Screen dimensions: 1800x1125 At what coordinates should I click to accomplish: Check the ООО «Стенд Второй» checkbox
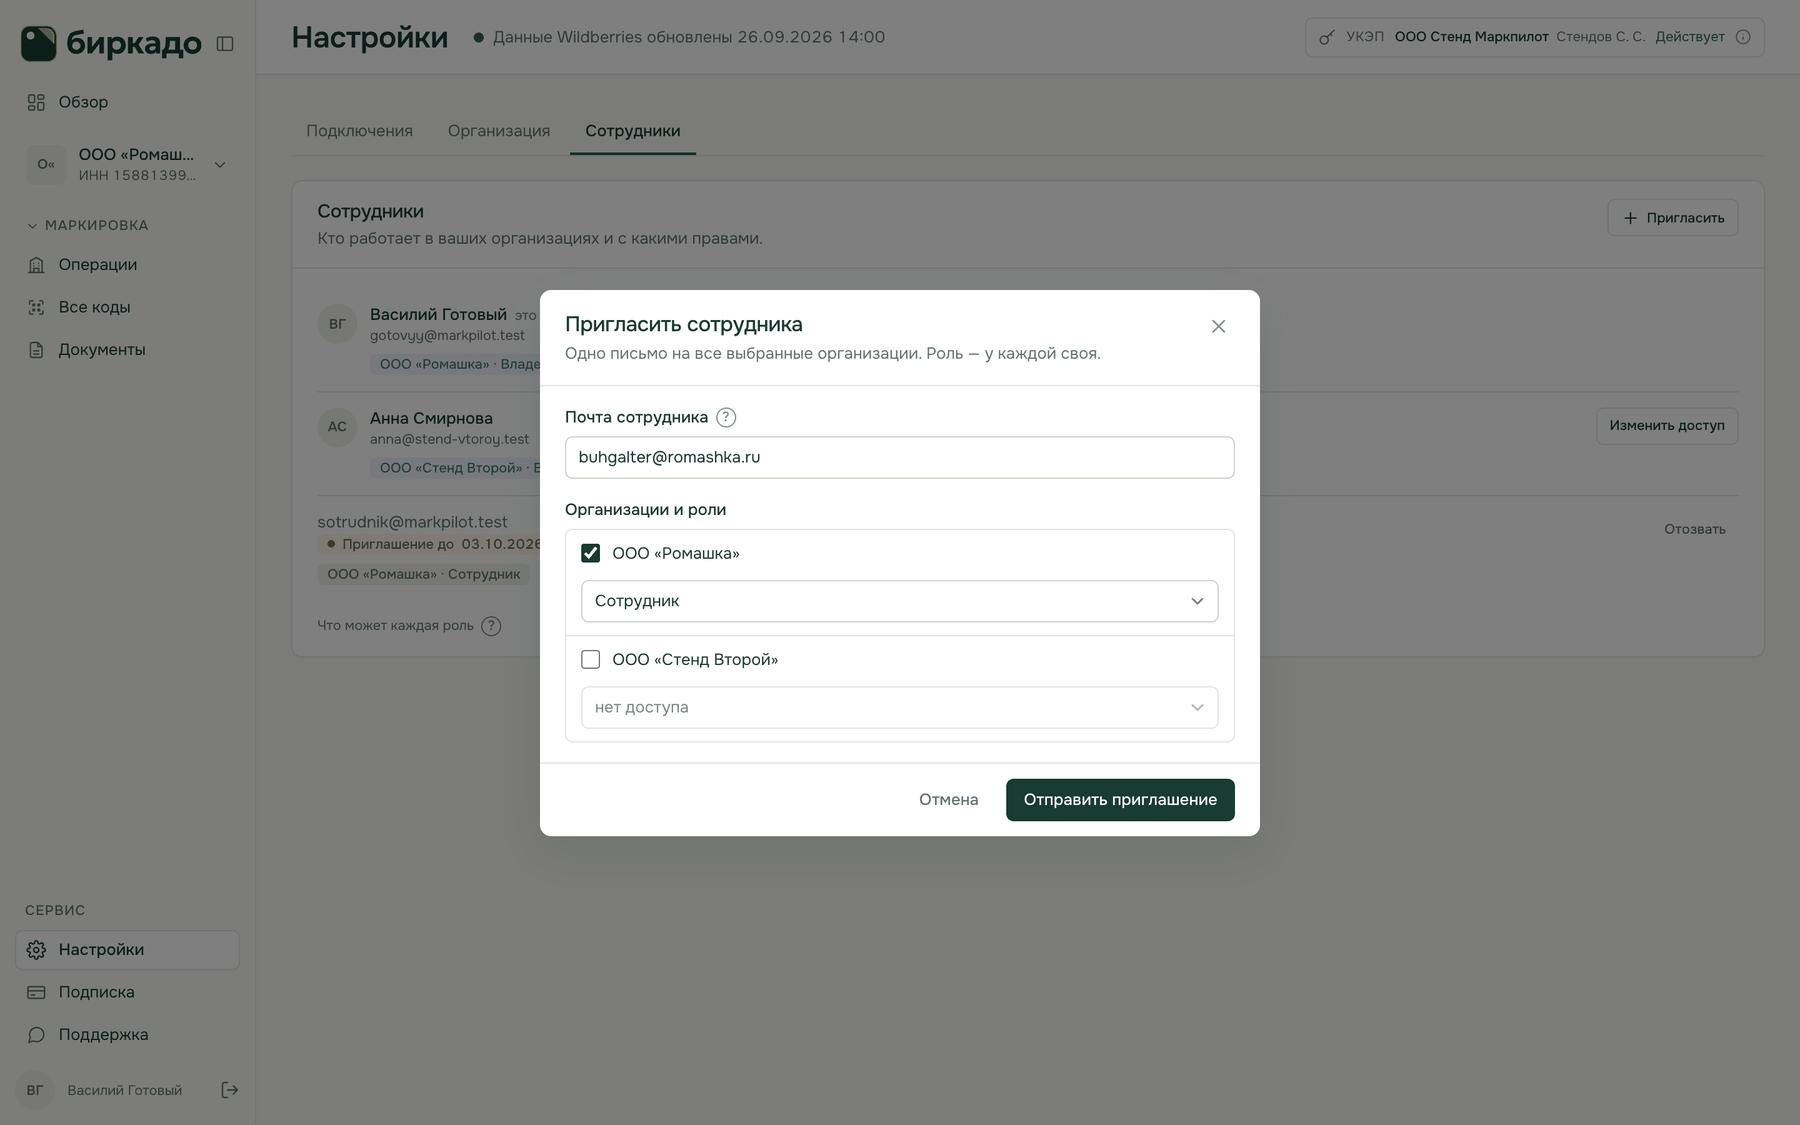pos(591,659)
